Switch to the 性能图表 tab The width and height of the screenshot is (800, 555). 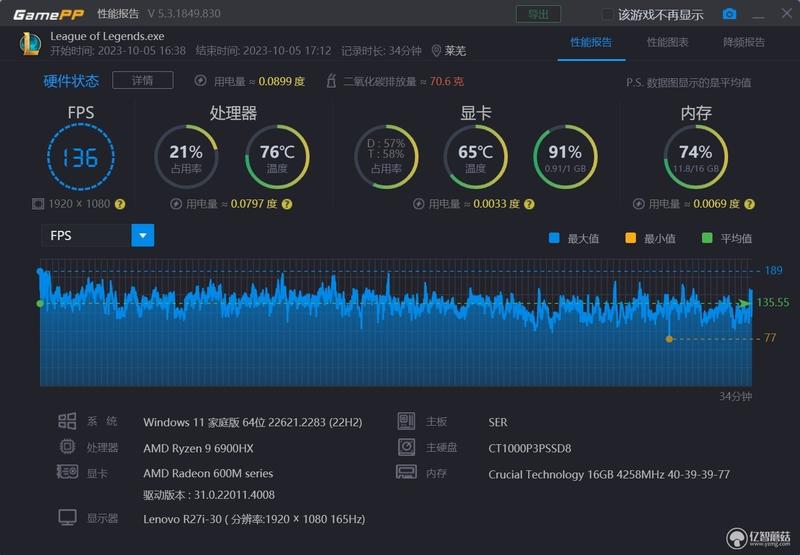tap(667, 42)
